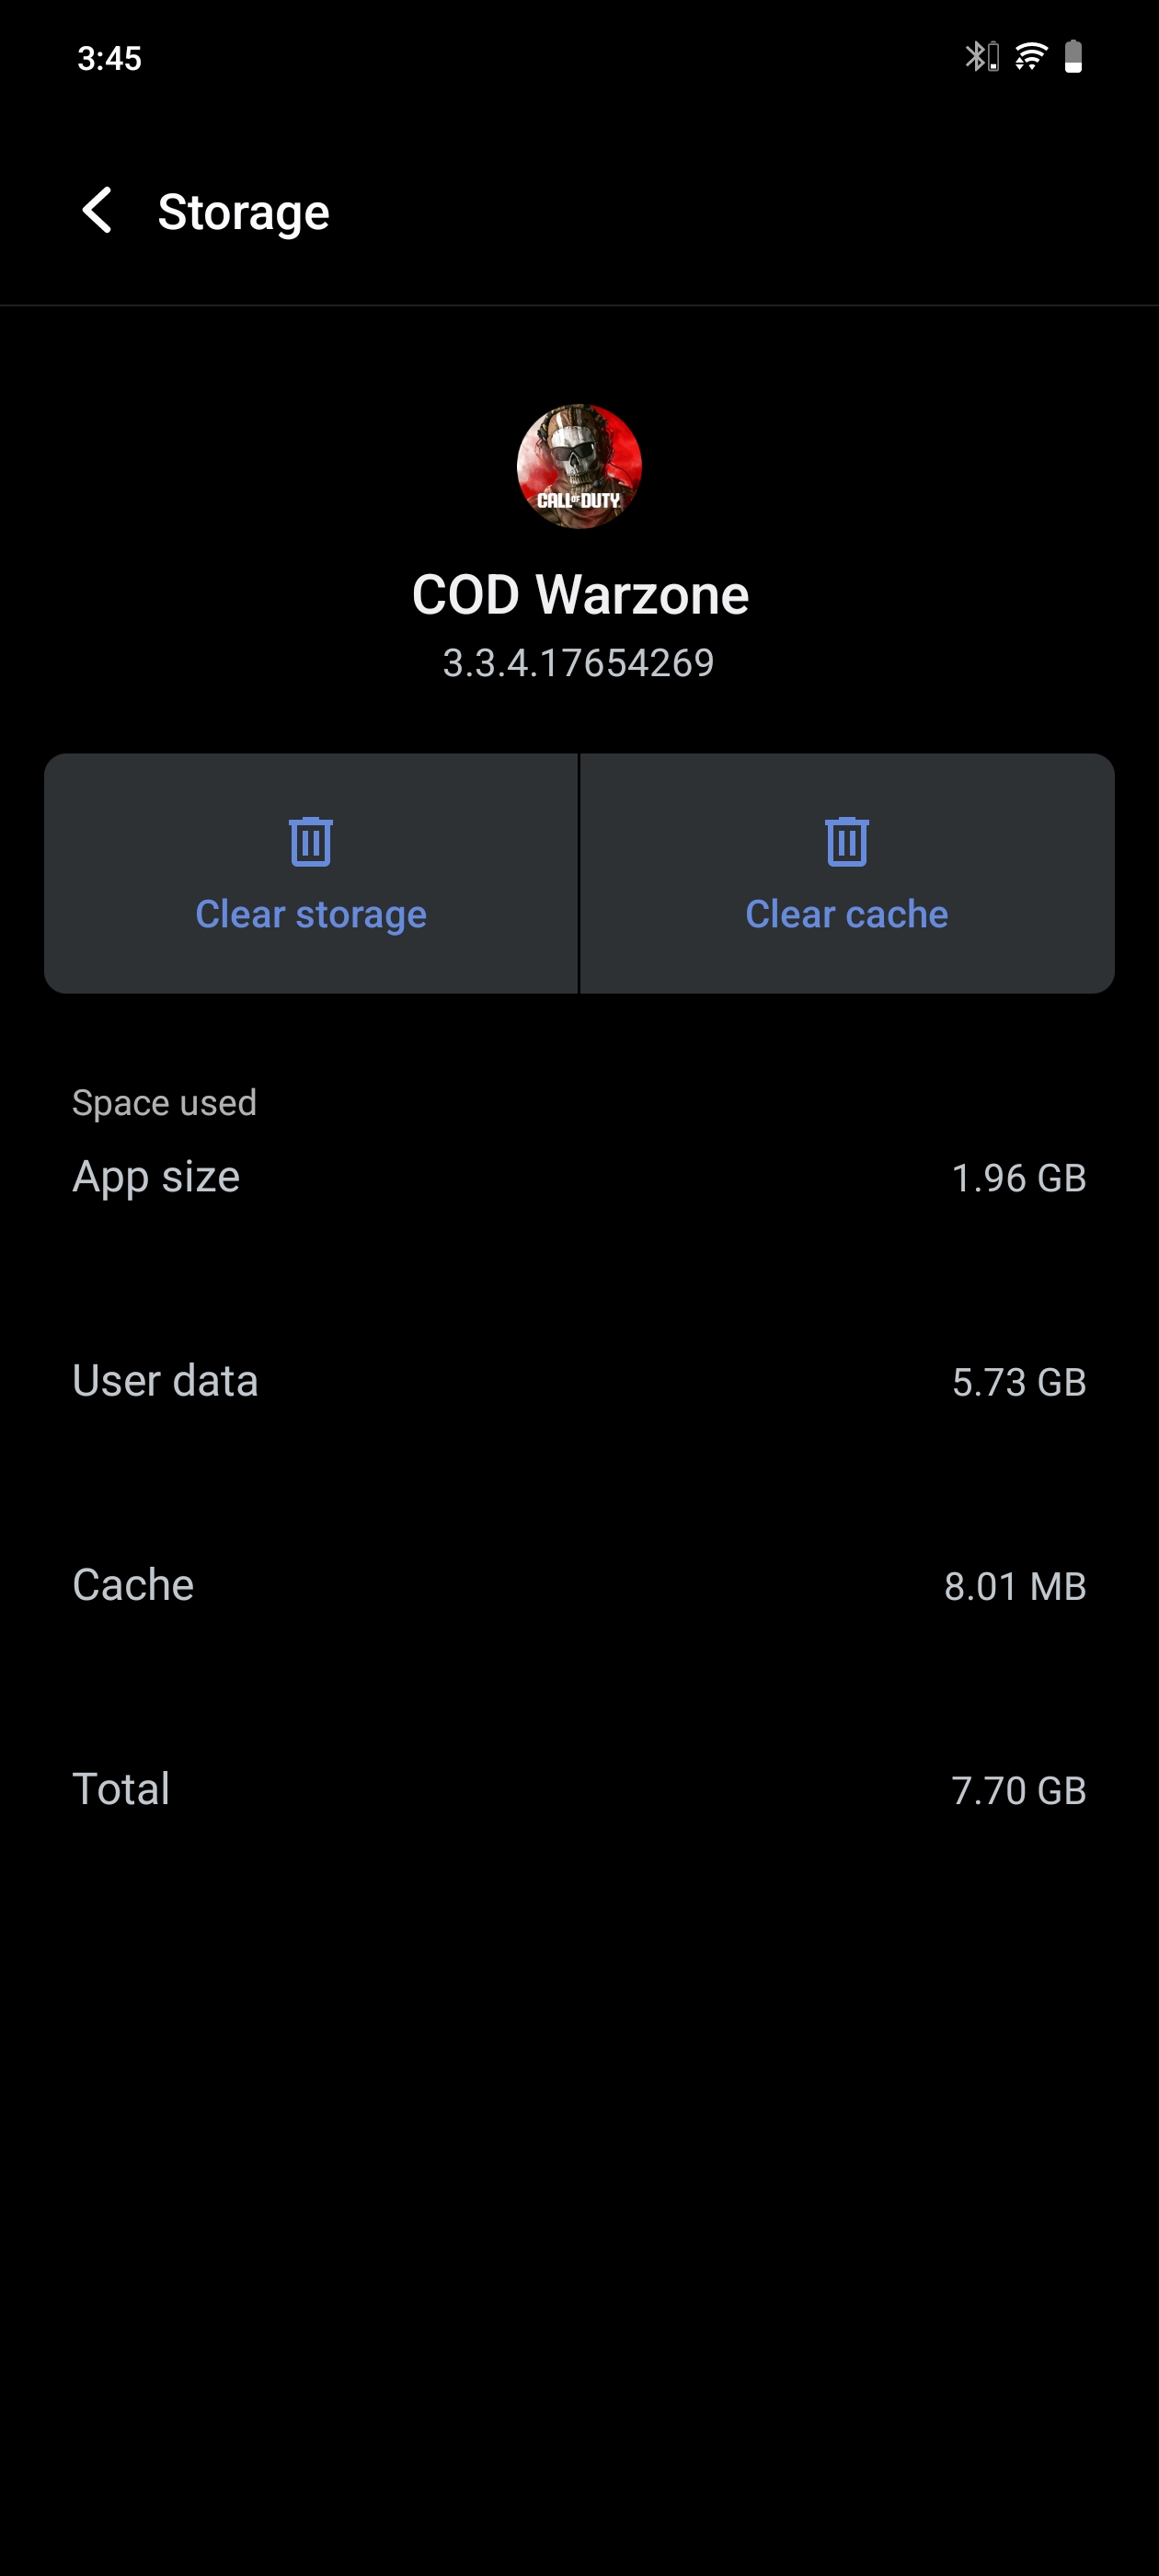The width and height of the screenshot is (1159, 2576).
Task: Tap the Clear storage trash icon
Action: pyautogui.click(x=311, y=841)
